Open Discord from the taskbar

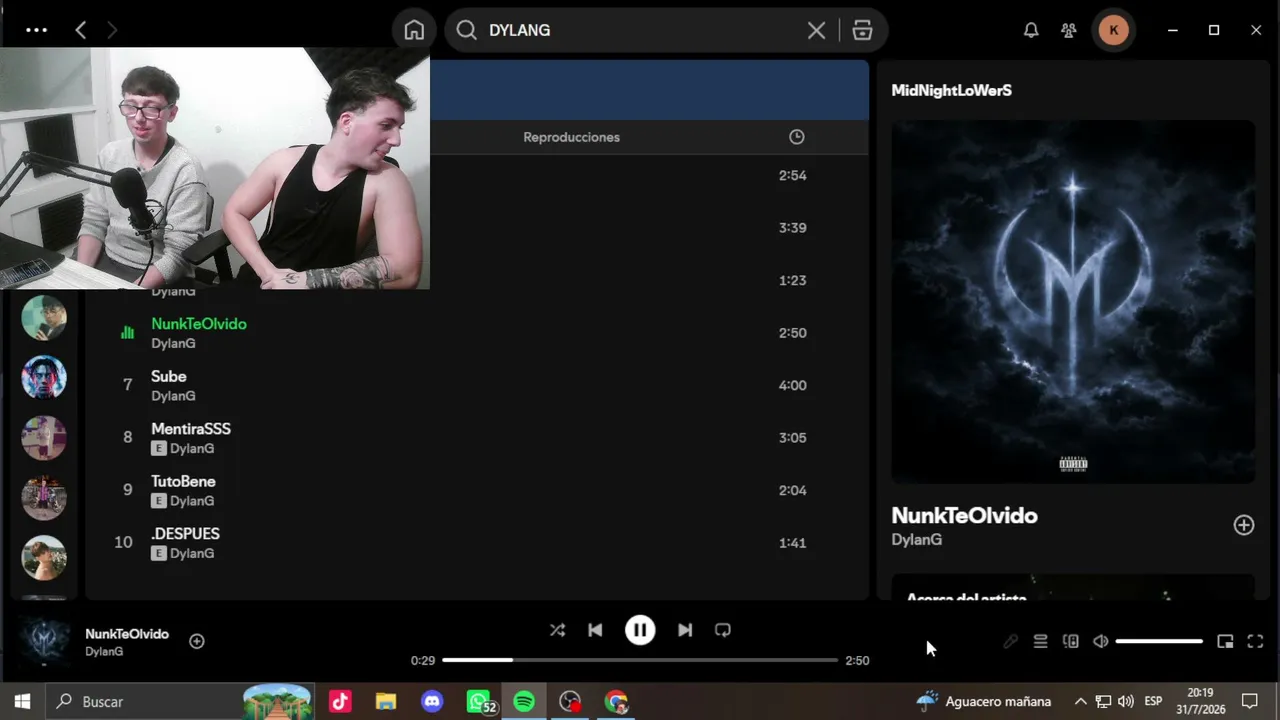[432, 701]
